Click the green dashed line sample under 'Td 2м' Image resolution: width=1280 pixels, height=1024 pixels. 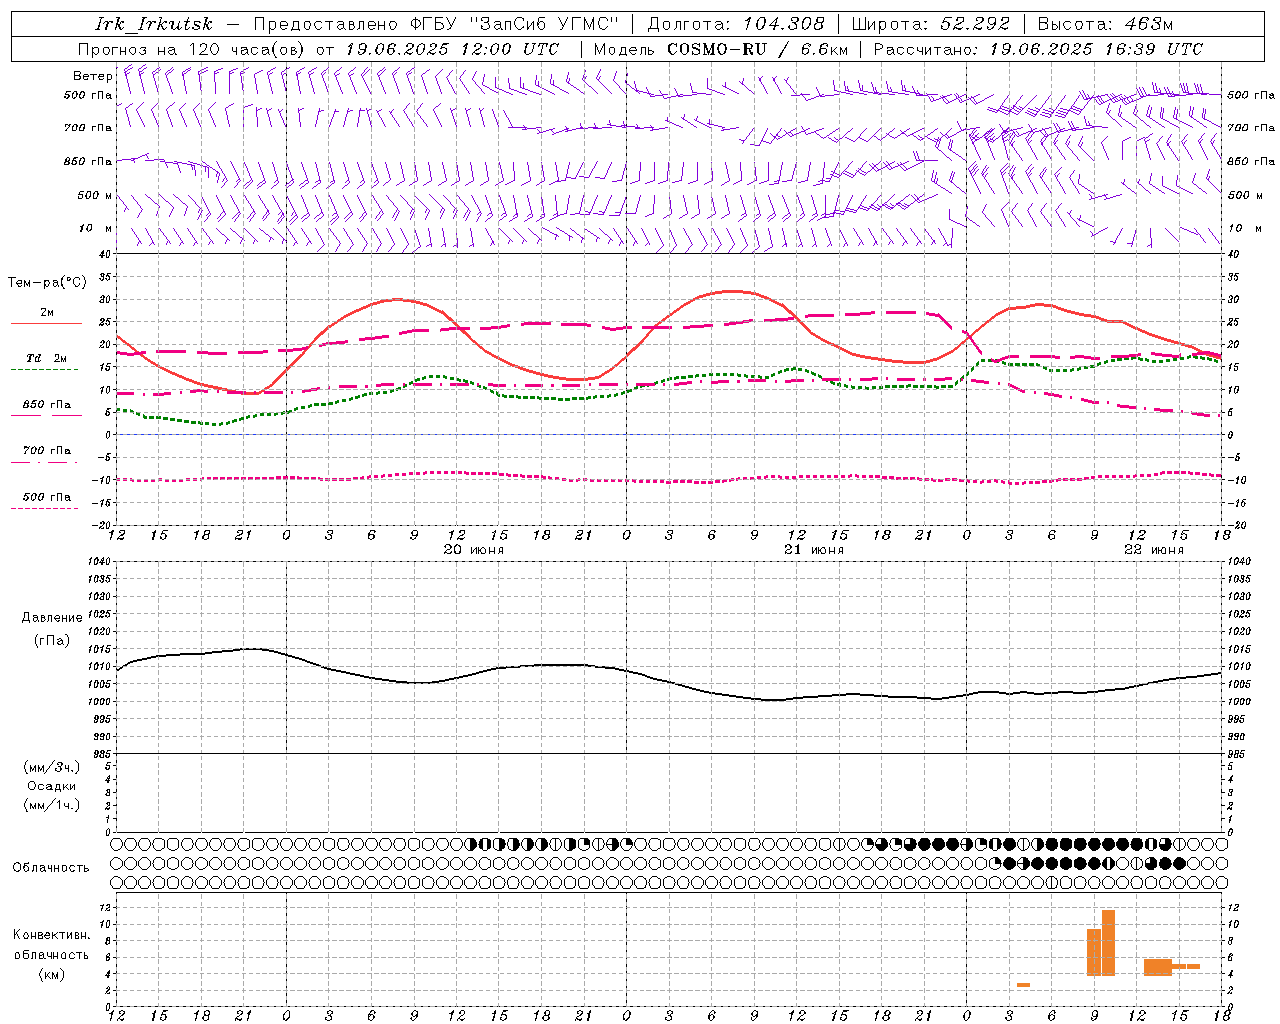coord(45,370)
